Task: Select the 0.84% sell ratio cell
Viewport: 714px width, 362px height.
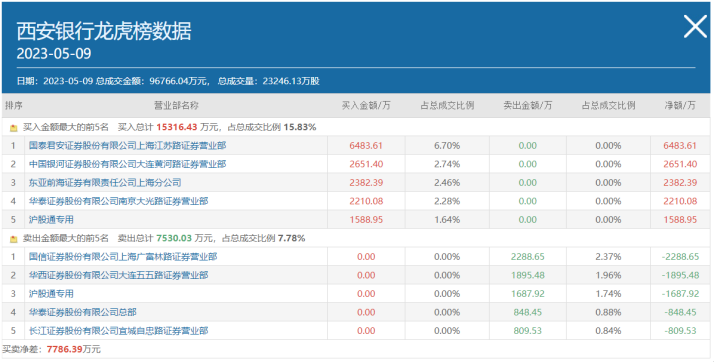Action: (608, 331)
